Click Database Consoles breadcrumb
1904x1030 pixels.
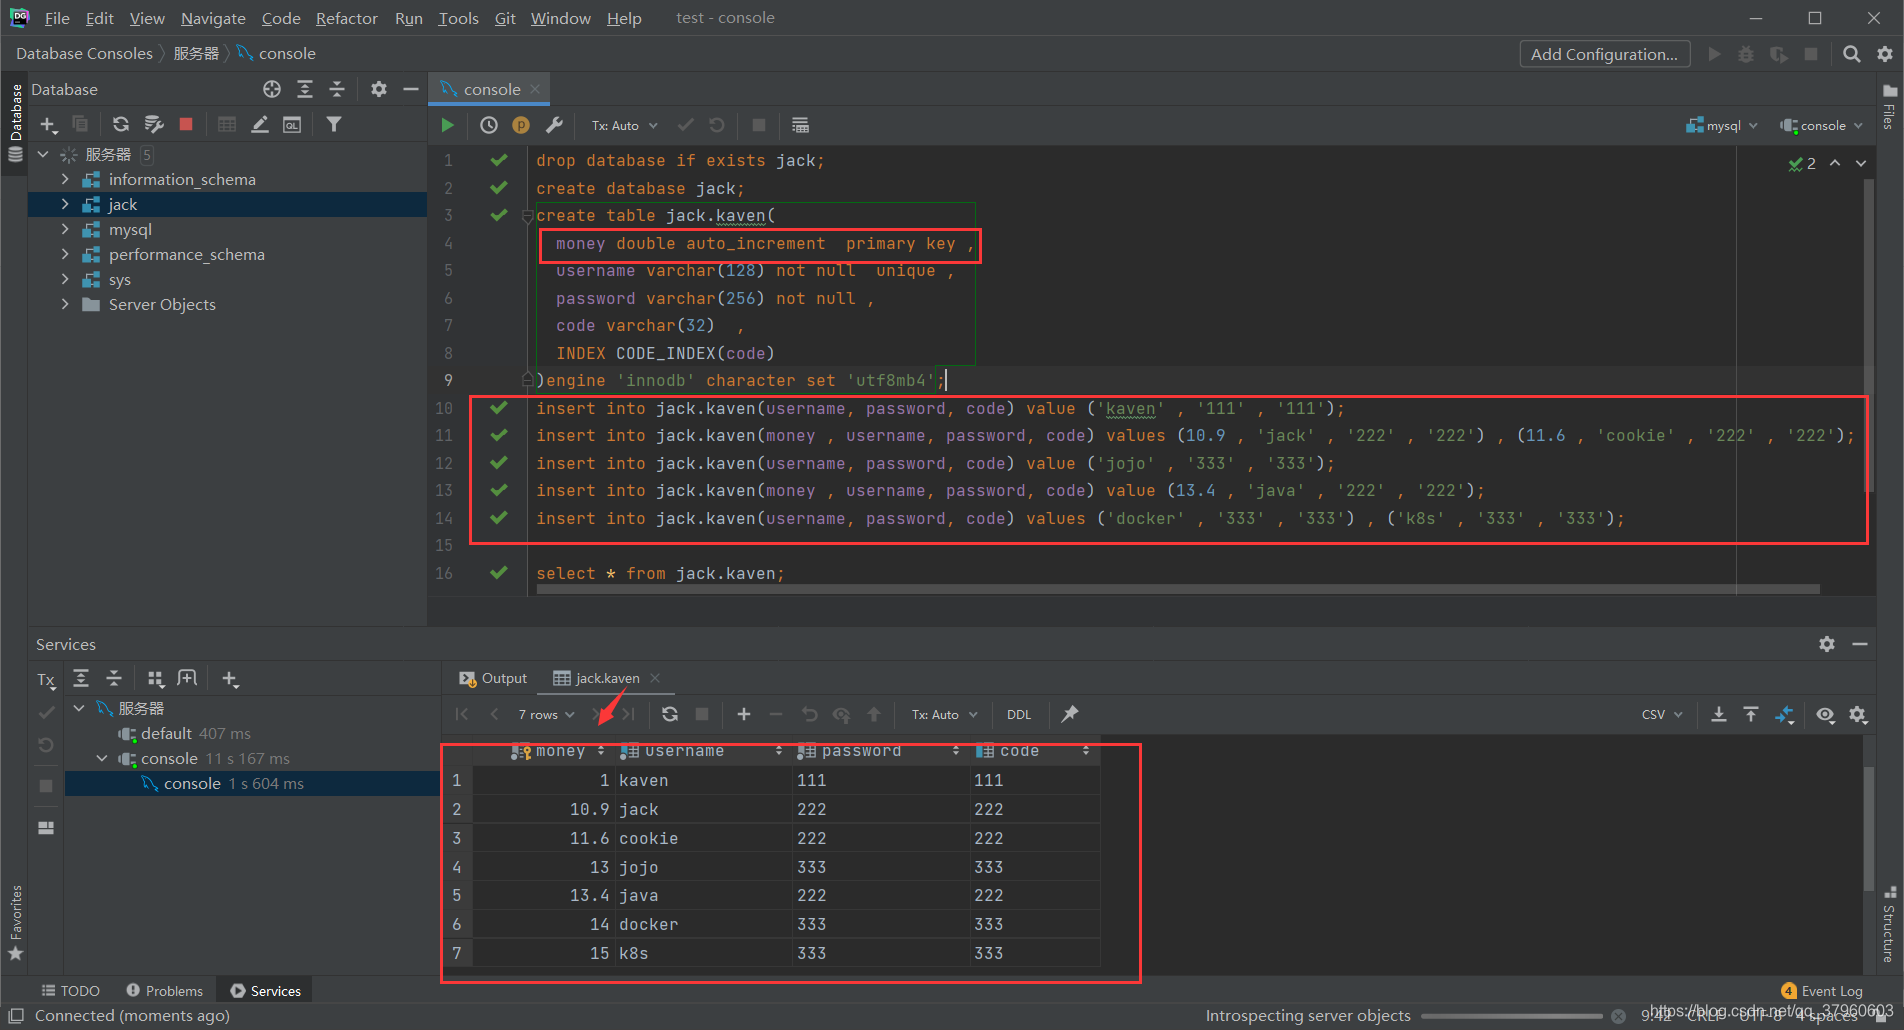(84, 53)
